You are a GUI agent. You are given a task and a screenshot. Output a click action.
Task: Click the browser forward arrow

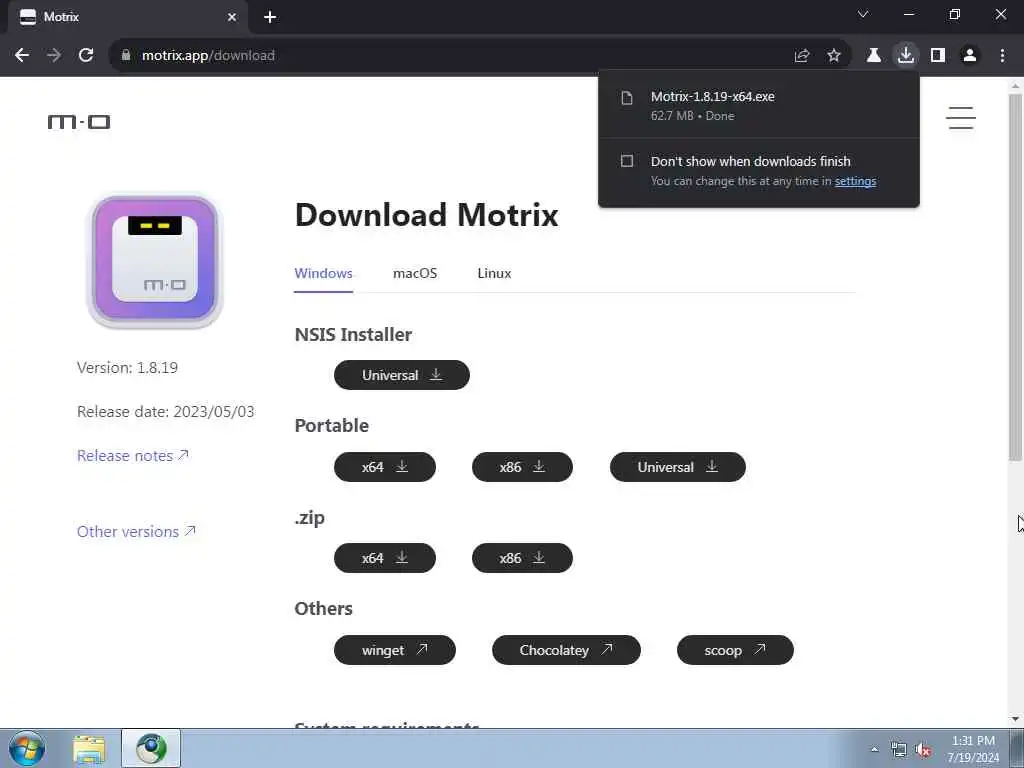(54, 56)
